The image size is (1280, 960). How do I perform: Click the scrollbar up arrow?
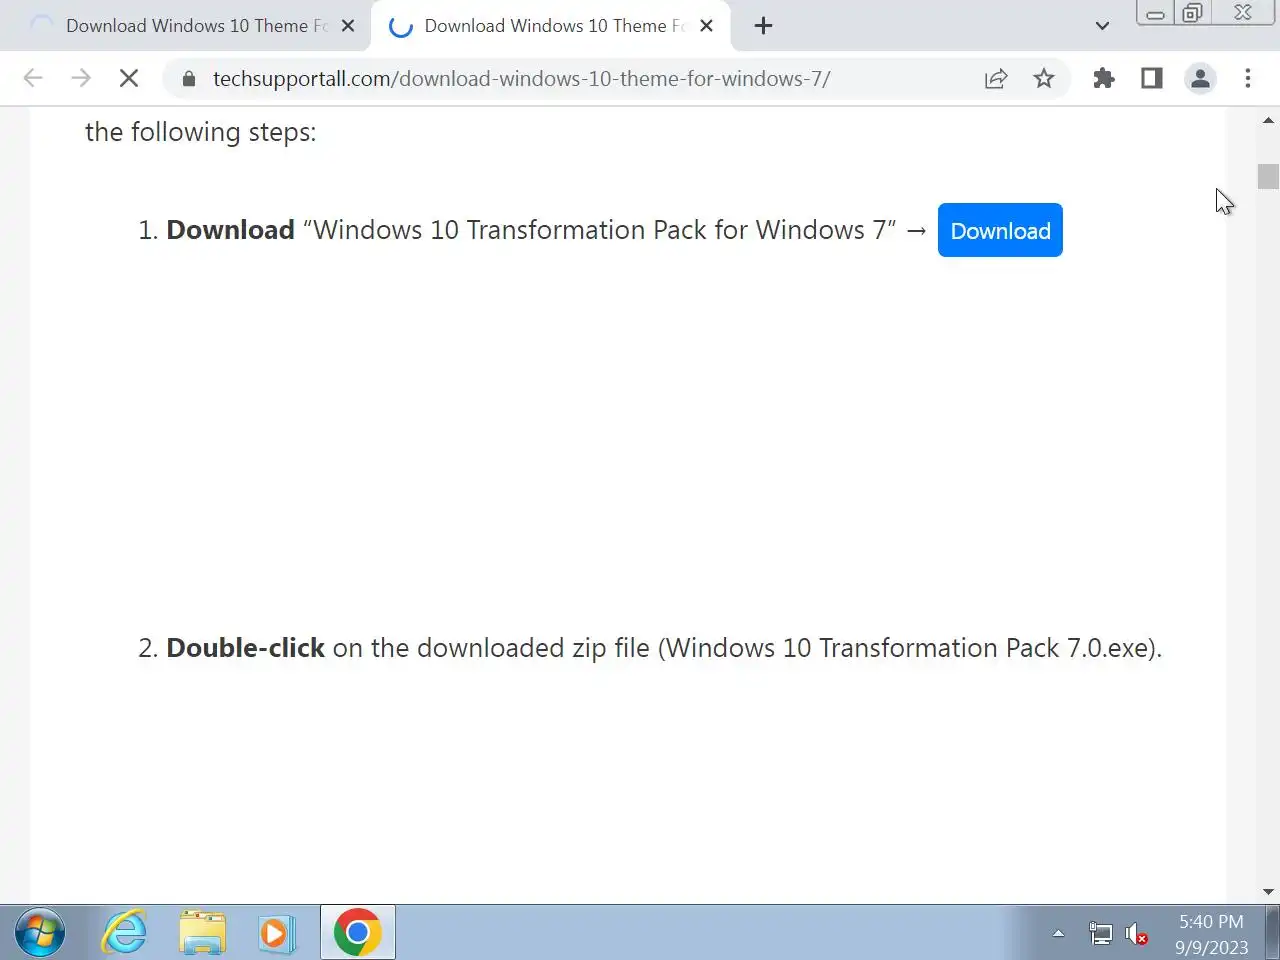[x=1269, y=120]
